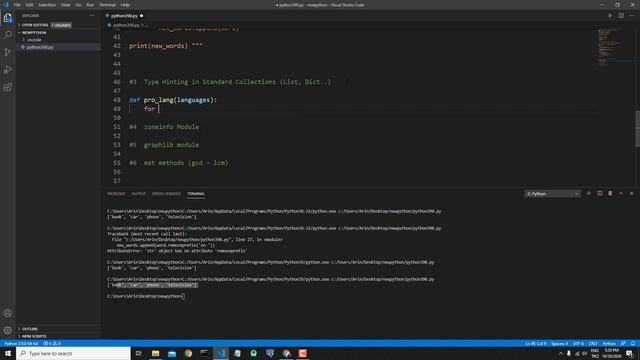Show hidden system tray icons
Image resolution: width=640 pixels, height=360 pixels.
pos(560,353)
